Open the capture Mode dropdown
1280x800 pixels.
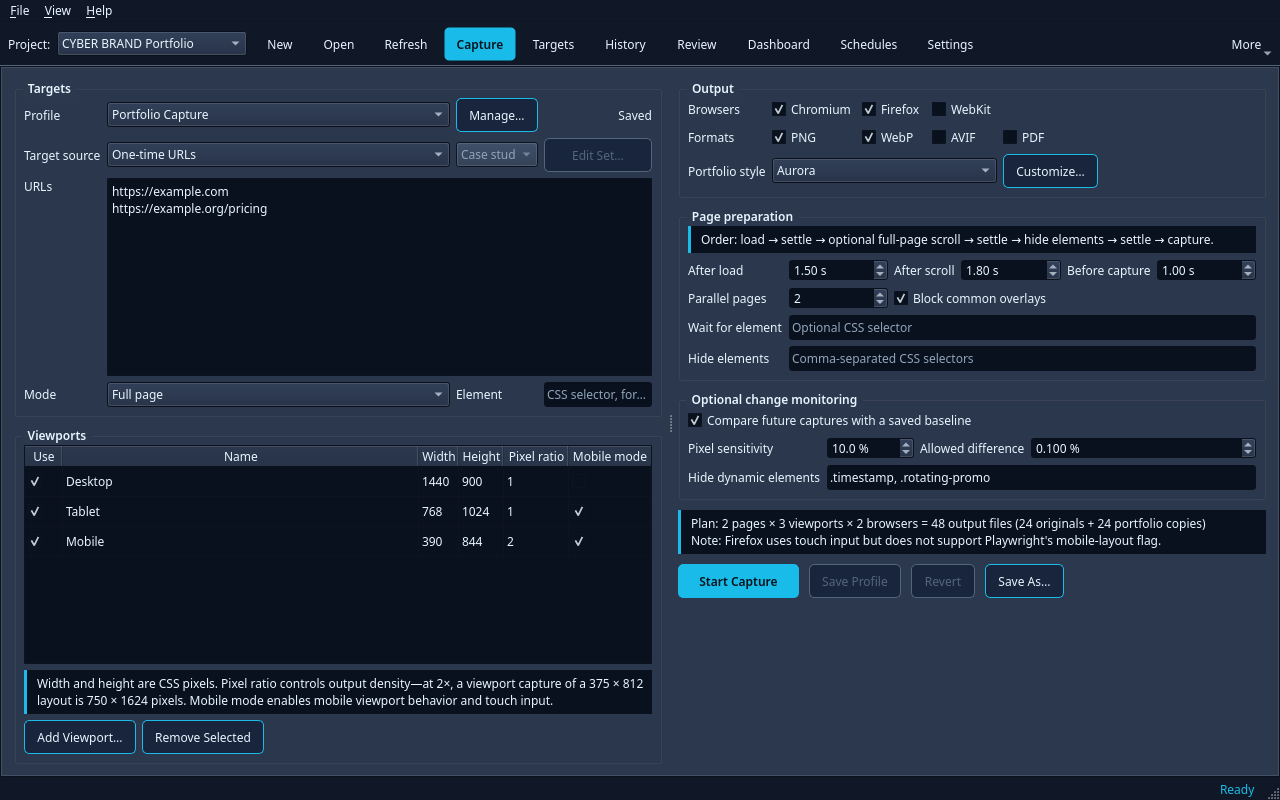278,395
